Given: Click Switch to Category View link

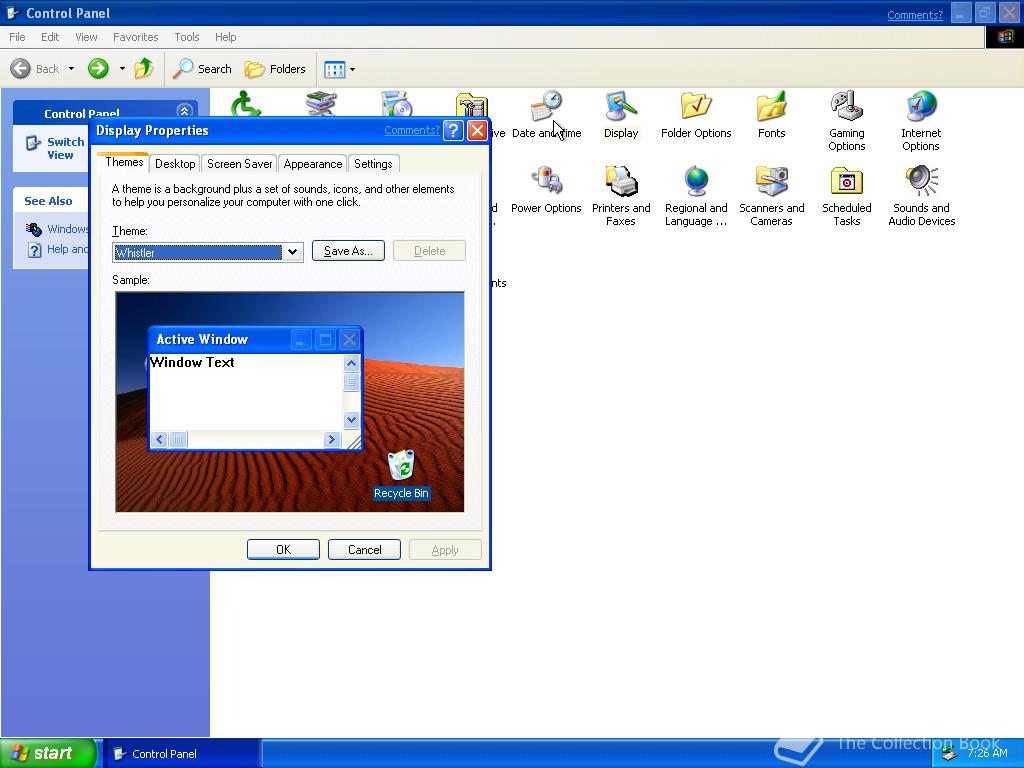Looking at the screenshot, I should pyautogui.click(x=64, y=148).
